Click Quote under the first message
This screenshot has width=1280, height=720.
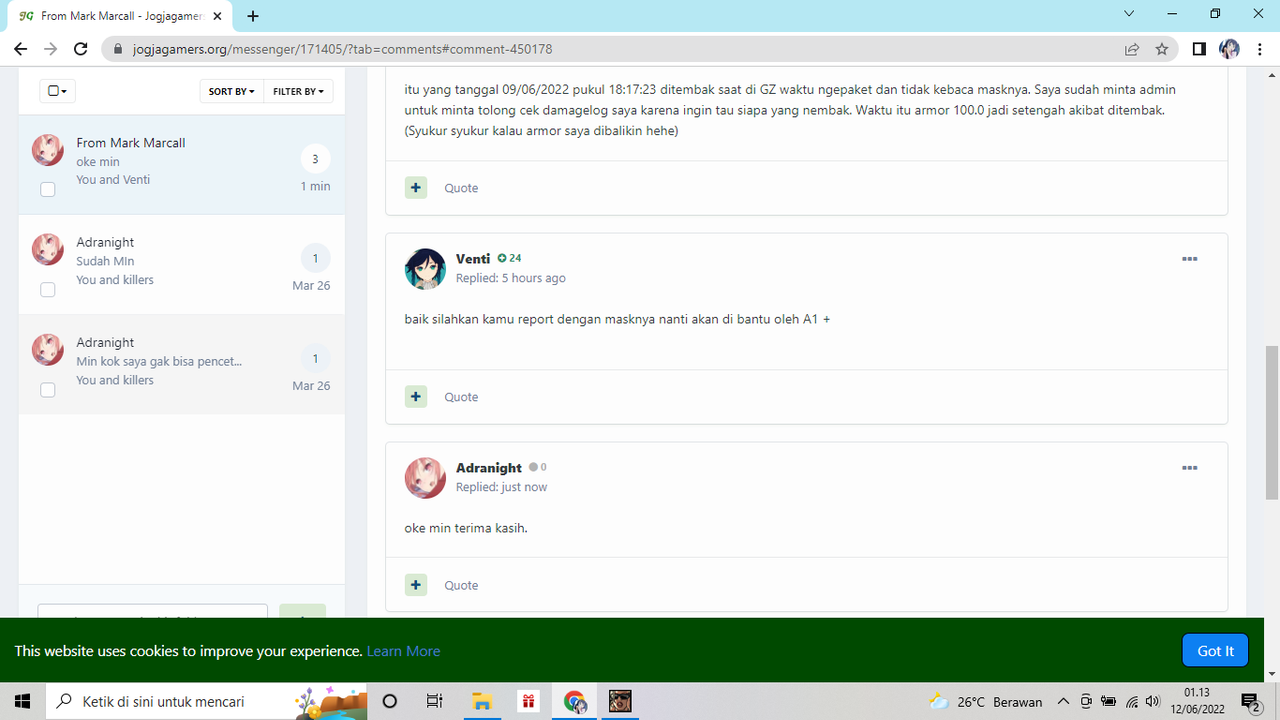(461, 188)
